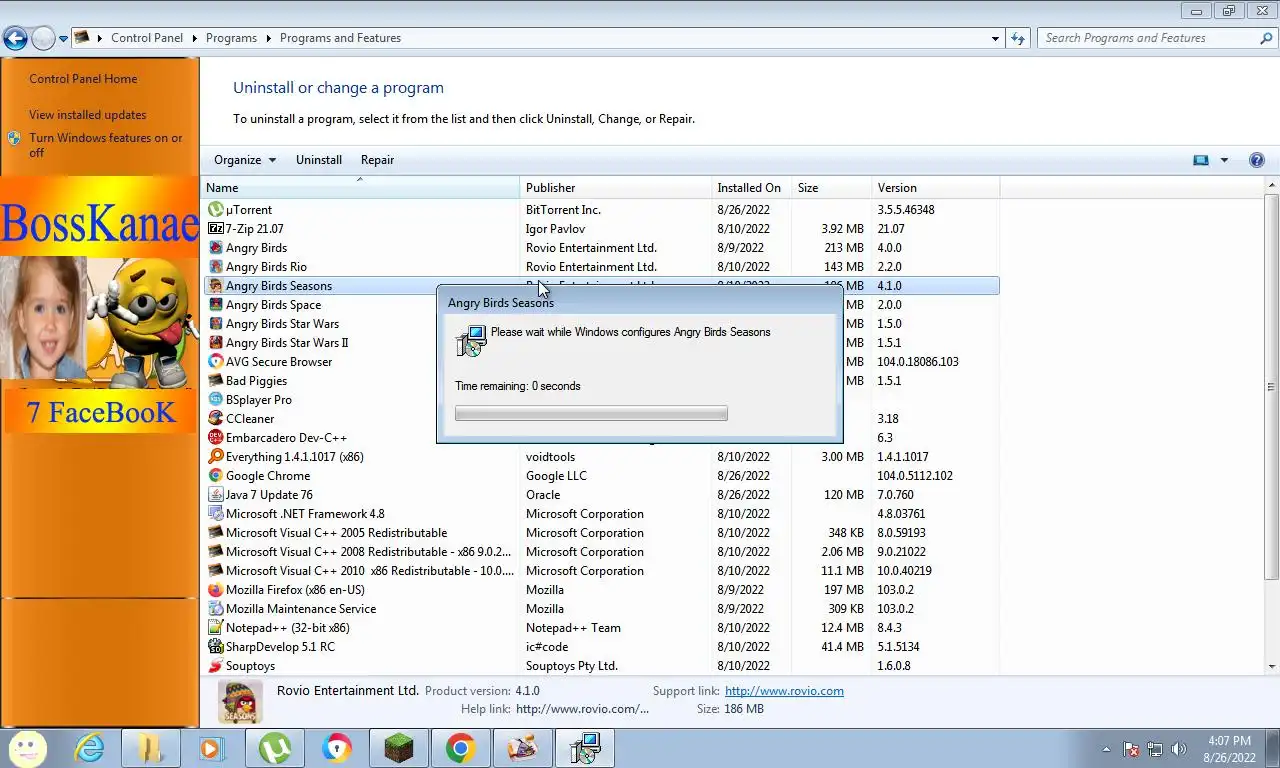The height and width of the screenshot is (768, 1280).
Task: Click Turn Windows features on or off
Action: [105, 145]
